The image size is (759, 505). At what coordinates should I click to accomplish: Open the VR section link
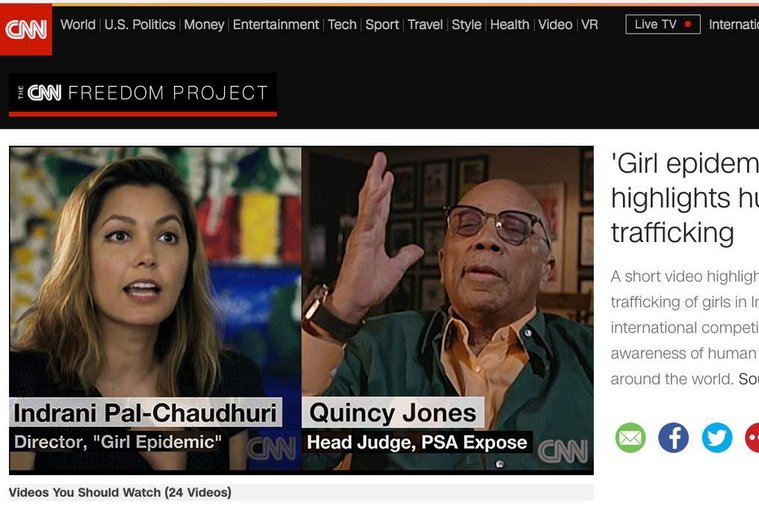589,24
